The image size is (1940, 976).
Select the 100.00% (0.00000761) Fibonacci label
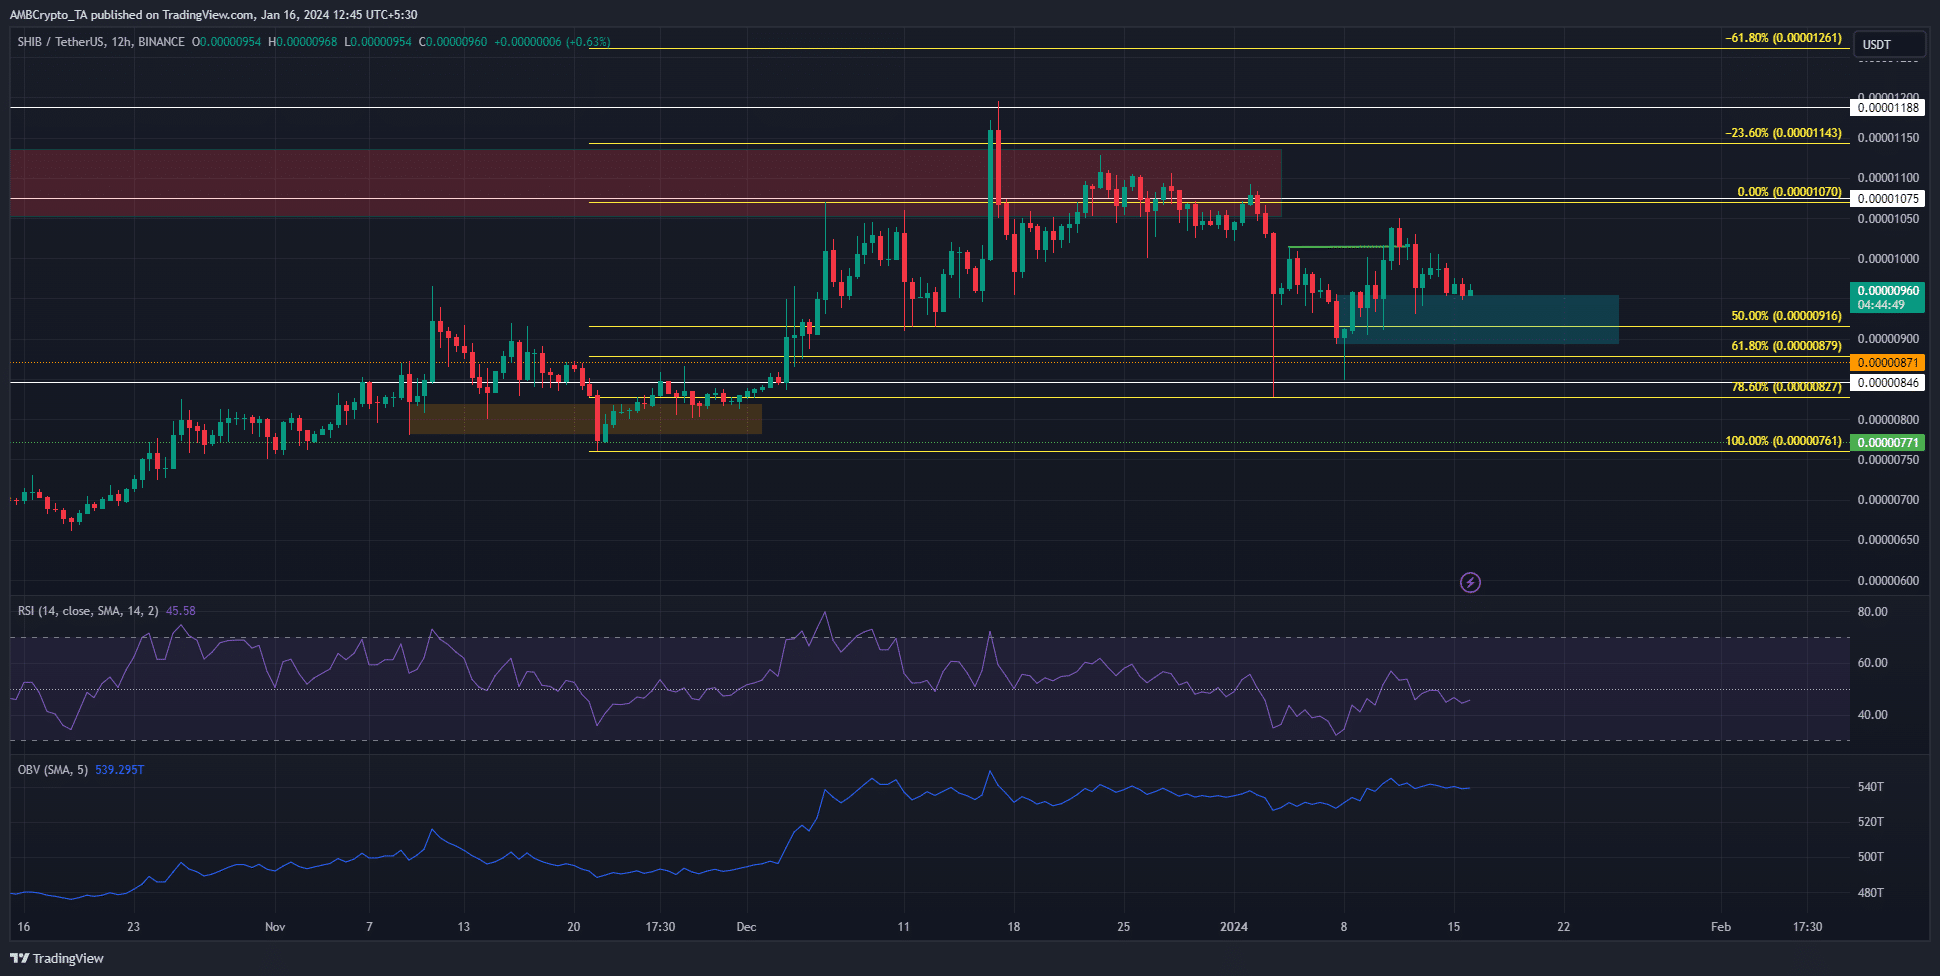point(1783,441)
